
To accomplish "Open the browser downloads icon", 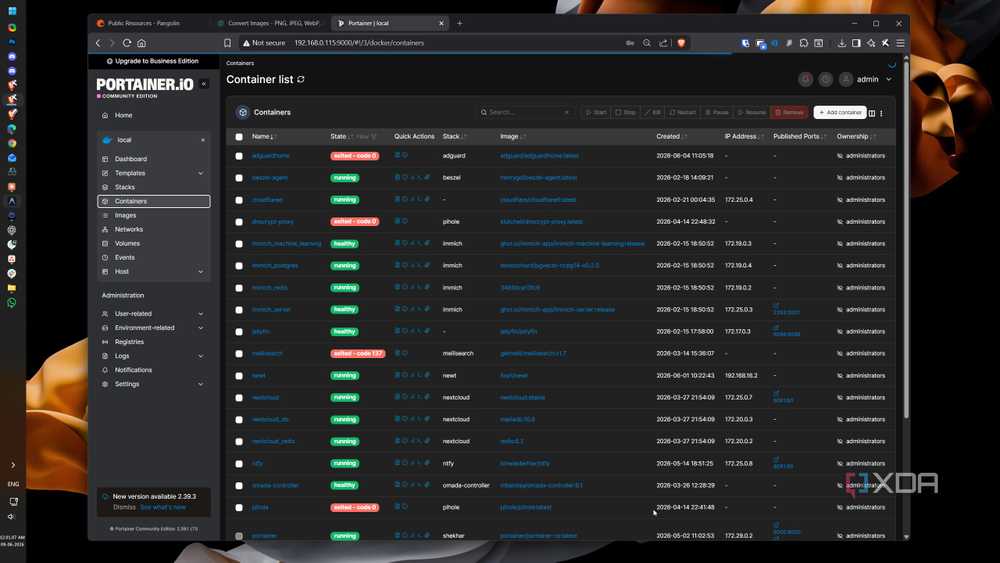I will (x=842, y=43).
